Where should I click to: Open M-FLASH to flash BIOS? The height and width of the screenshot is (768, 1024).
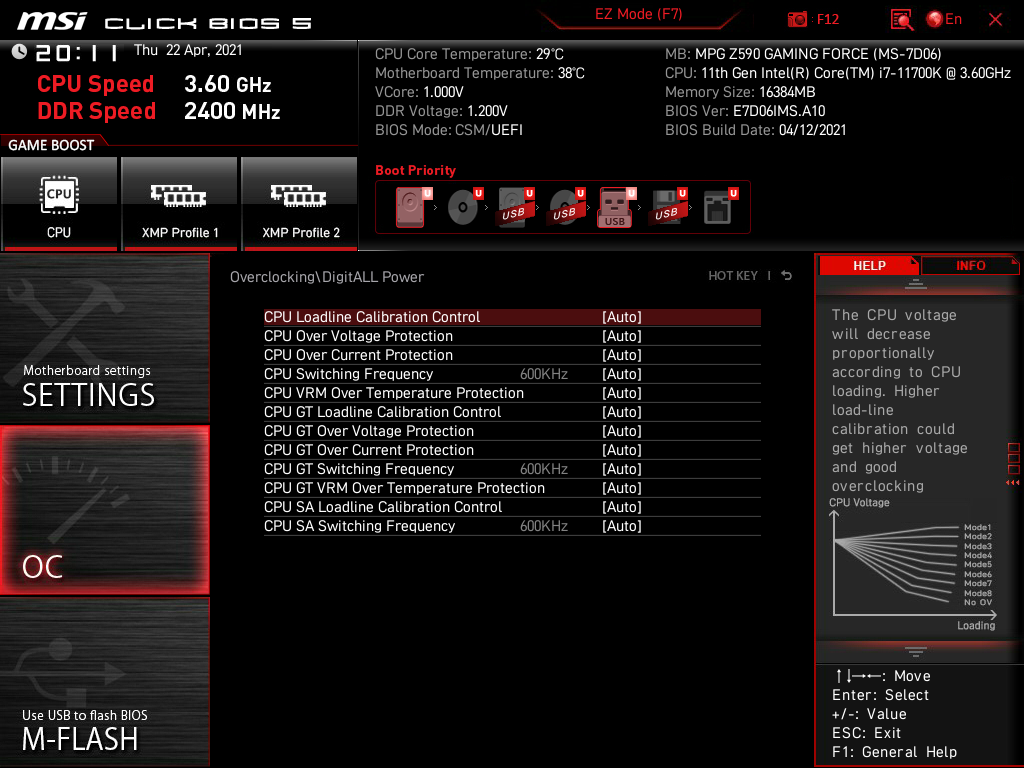104,682
